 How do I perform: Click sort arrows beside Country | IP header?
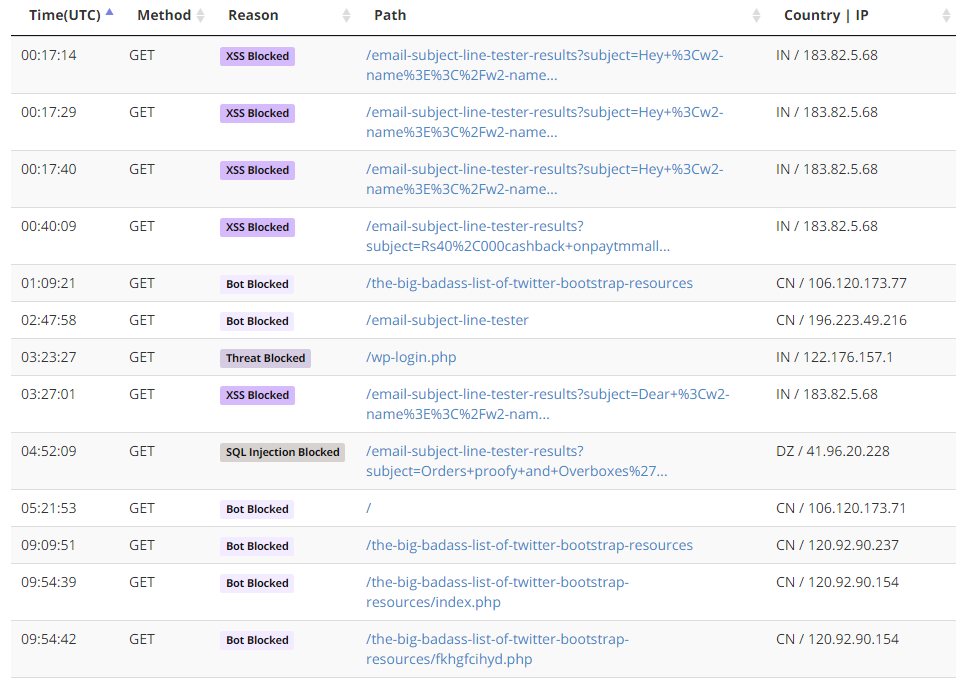pyautogui.click(x=946, y=16)
